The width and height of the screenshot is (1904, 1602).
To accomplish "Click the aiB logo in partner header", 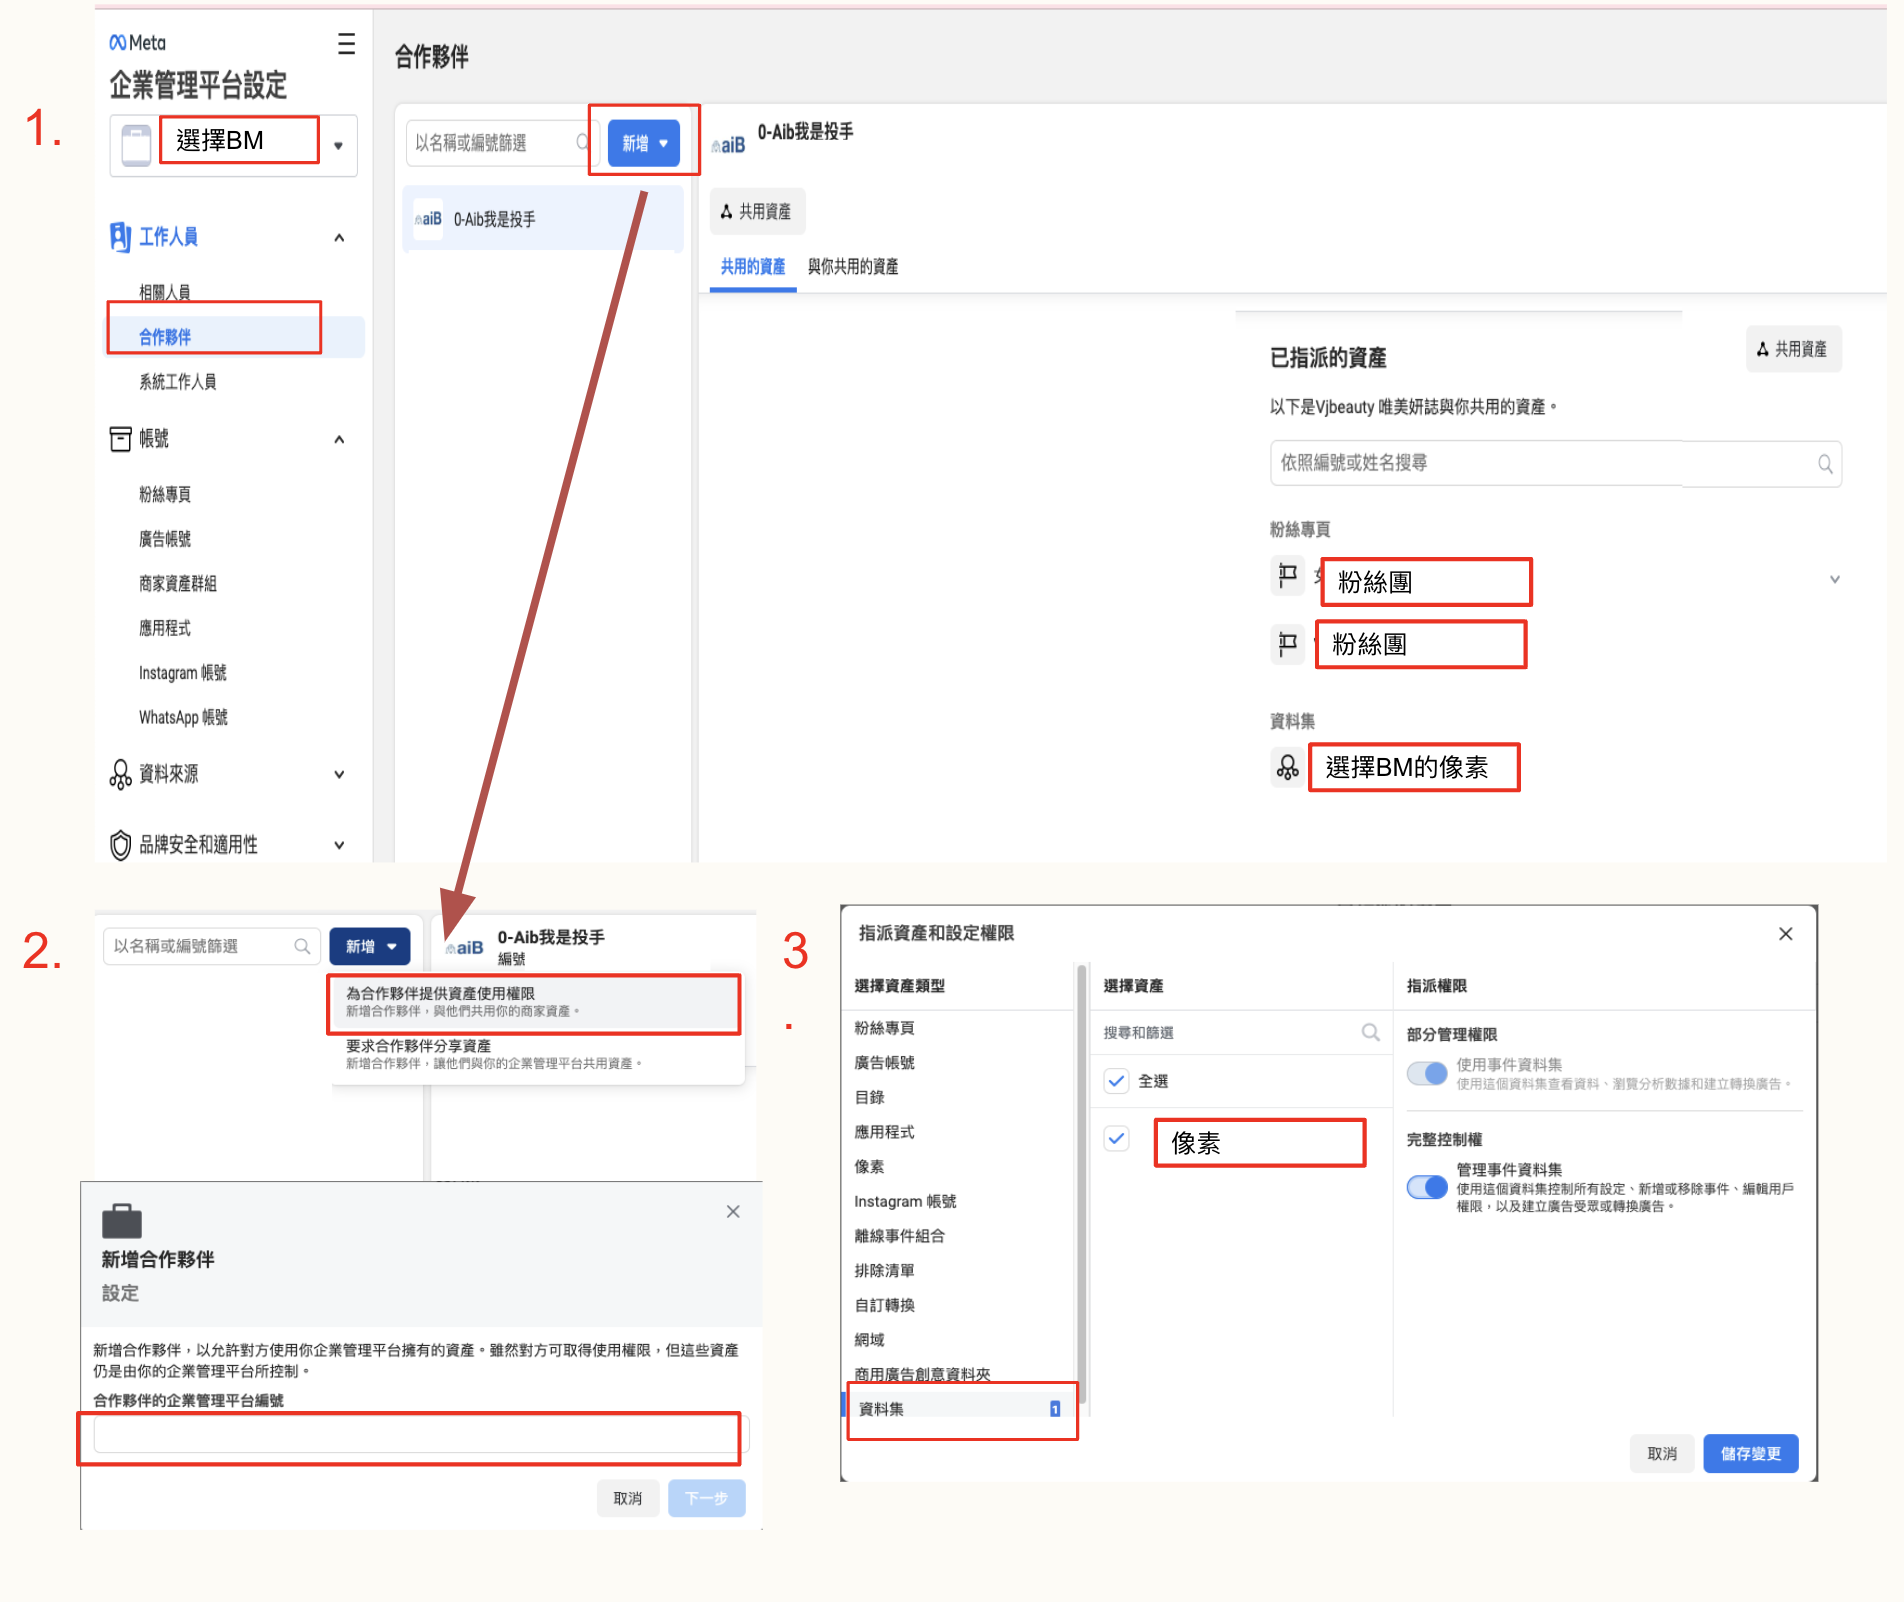I will click(x=729, y=145).
